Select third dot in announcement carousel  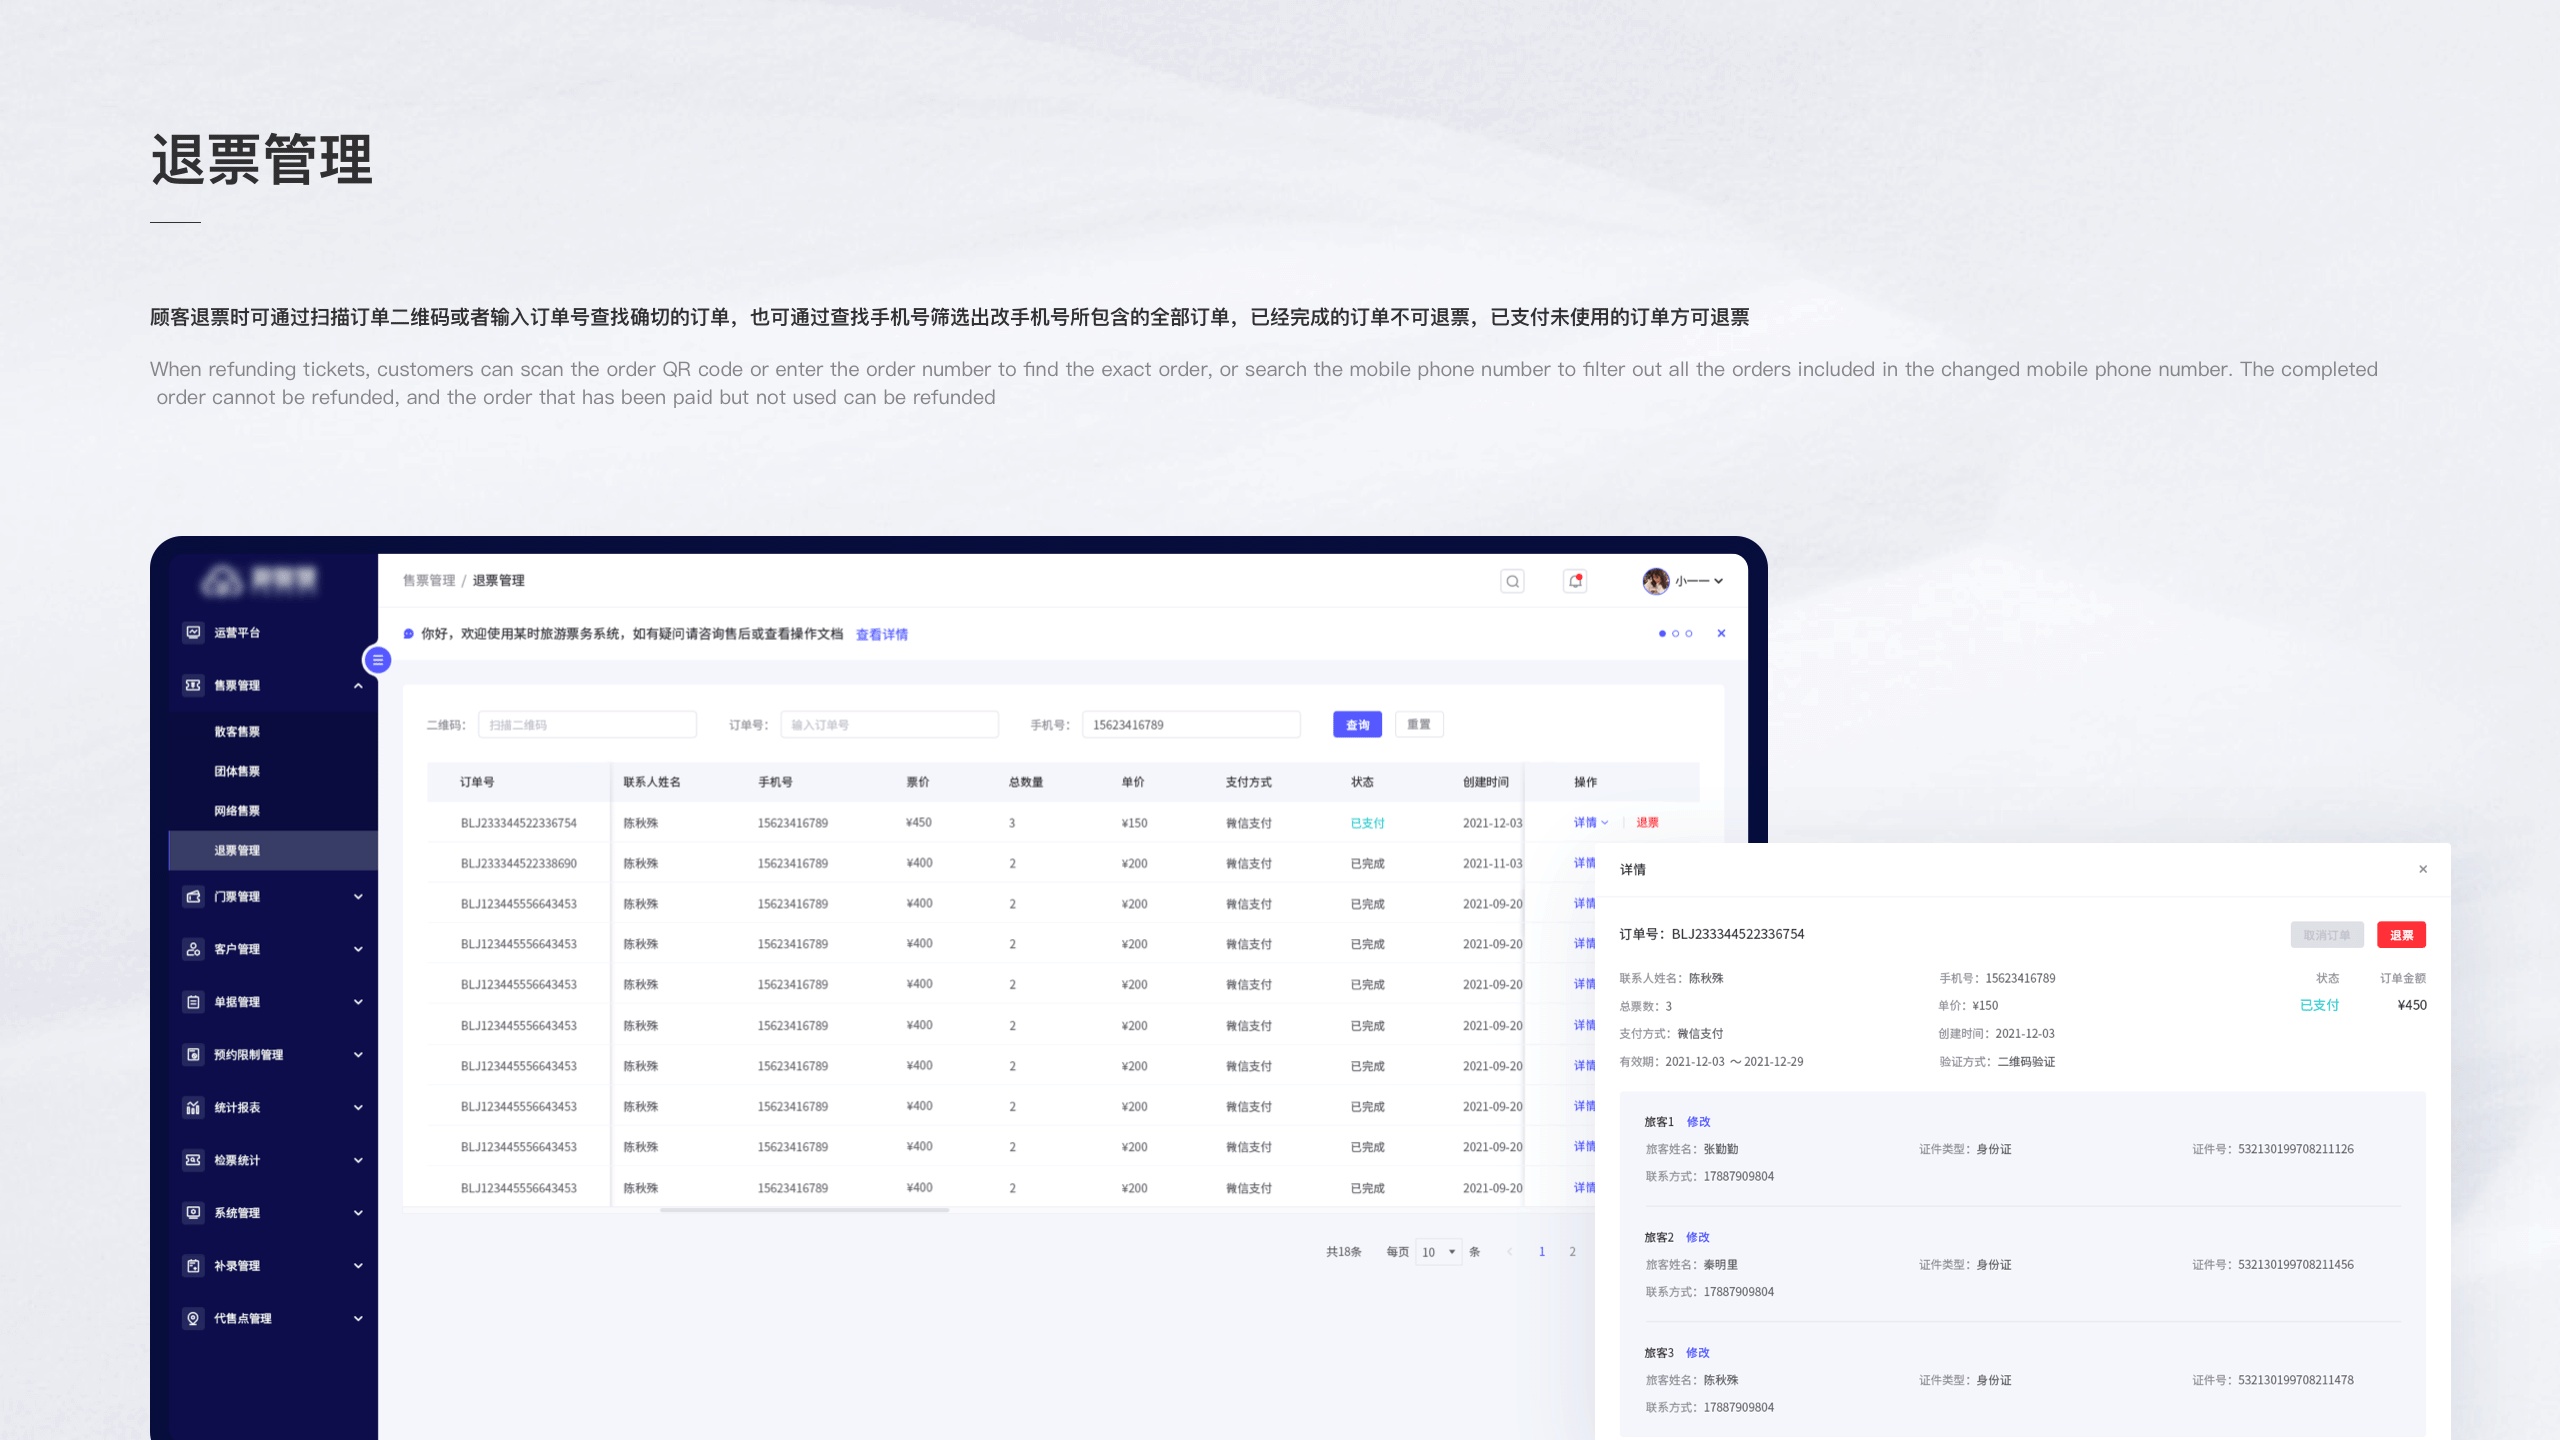coord(1689,633)
